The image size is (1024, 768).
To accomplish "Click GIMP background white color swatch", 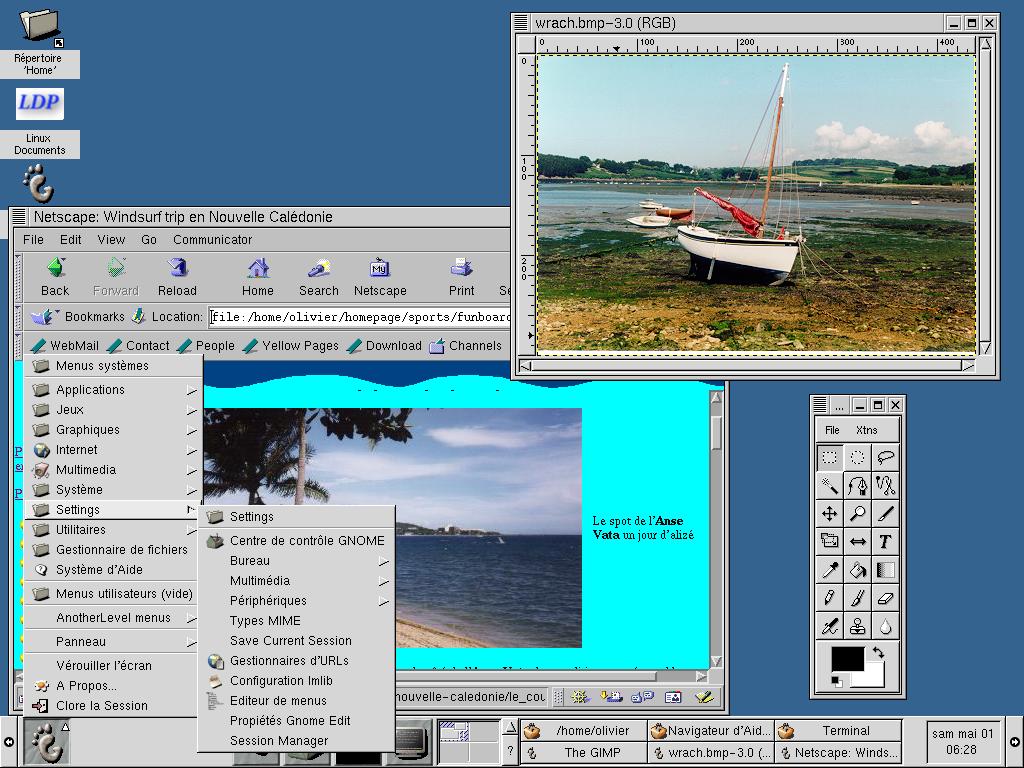I will (872, 679).
